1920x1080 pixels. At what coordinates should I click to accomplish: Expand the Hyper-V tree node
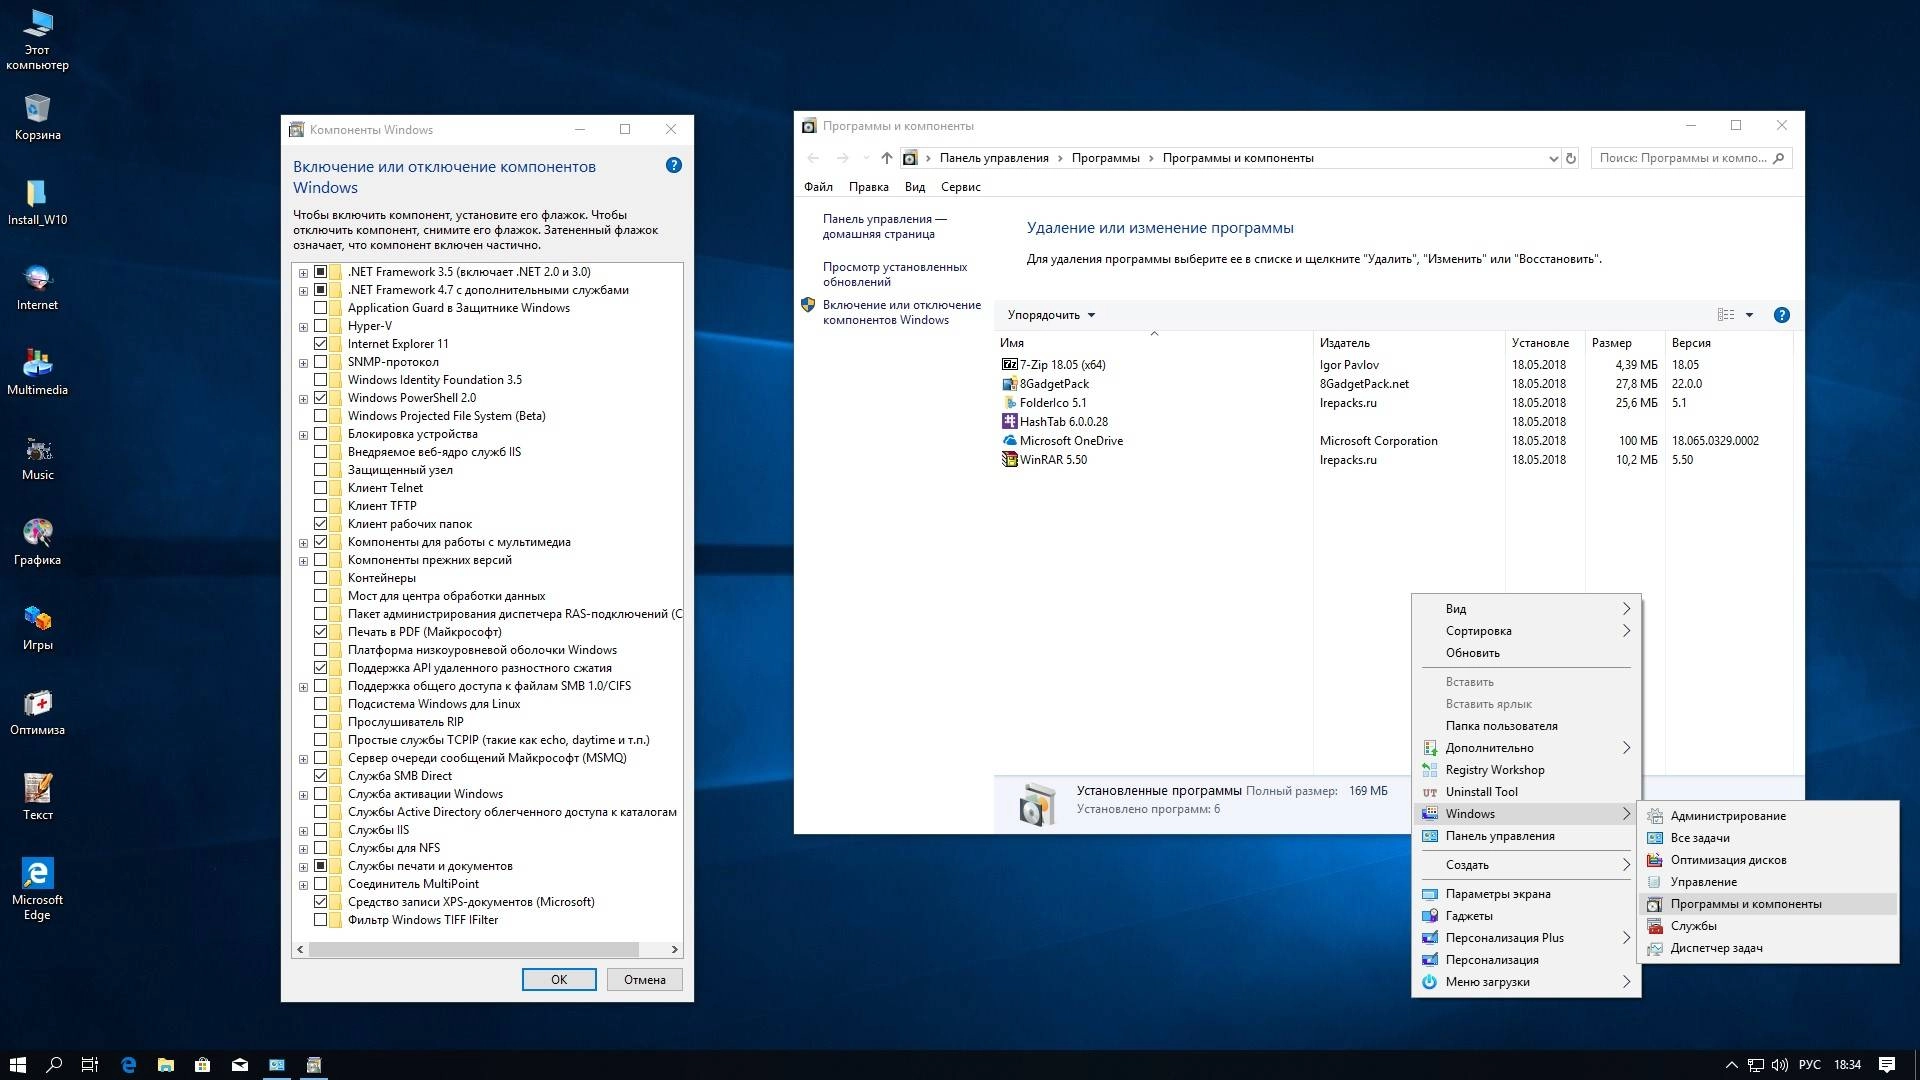click(303, 327)
